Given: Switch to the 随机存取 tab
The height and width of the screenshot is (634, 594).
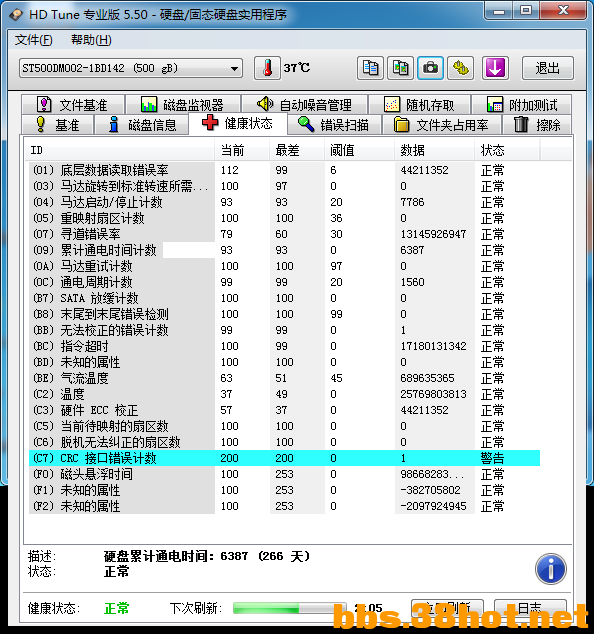Looking at the screenshot, I should tap(419, 105).
